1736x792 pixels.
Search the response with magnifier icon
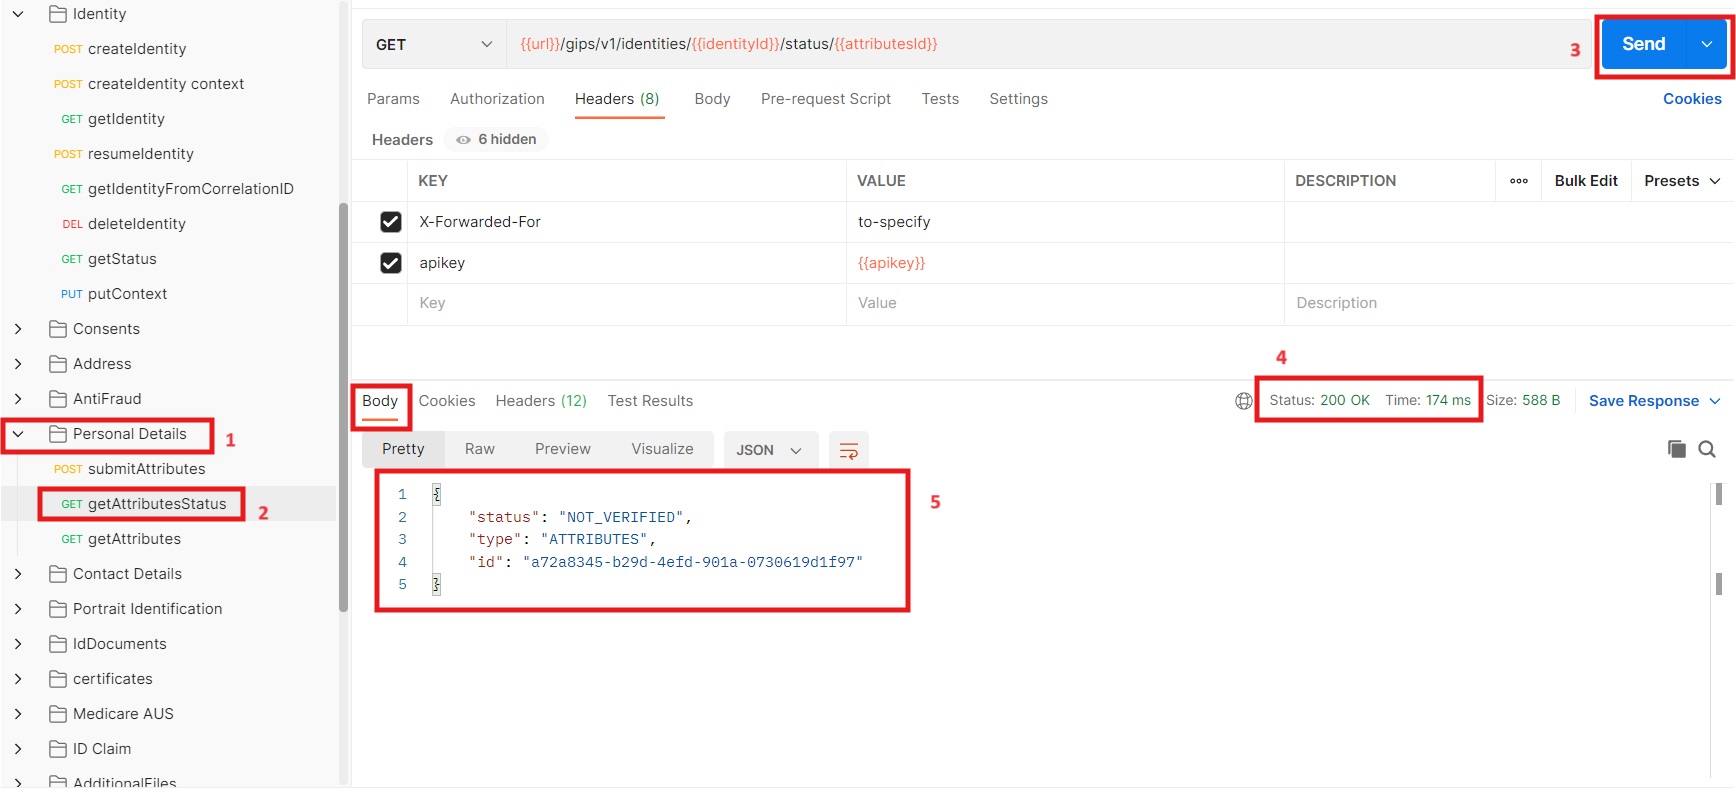pyautogui.click(x=1707, y=449)
